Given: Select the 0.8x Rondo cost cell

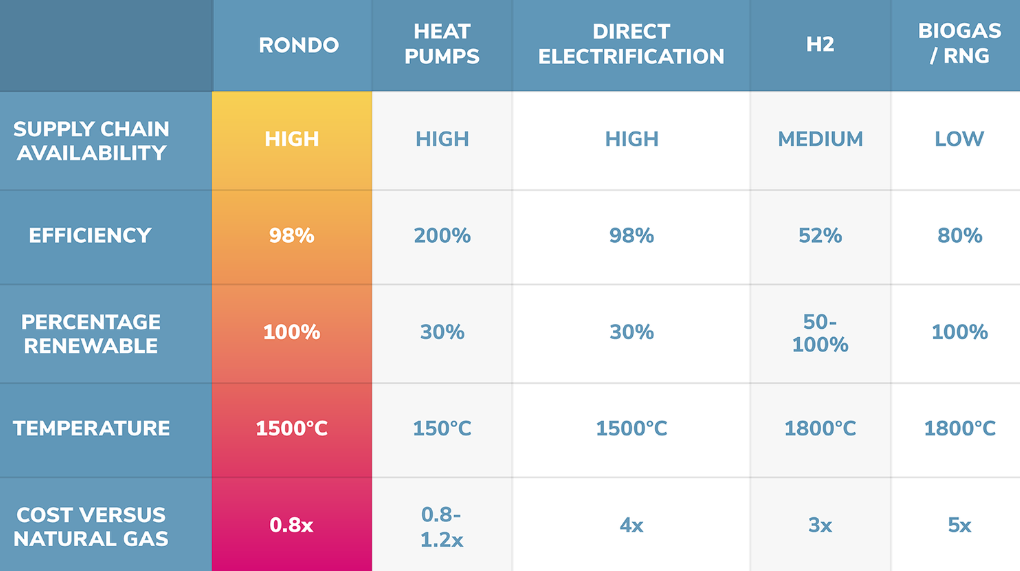Looking at the screenshot, I should coord(291,525).
